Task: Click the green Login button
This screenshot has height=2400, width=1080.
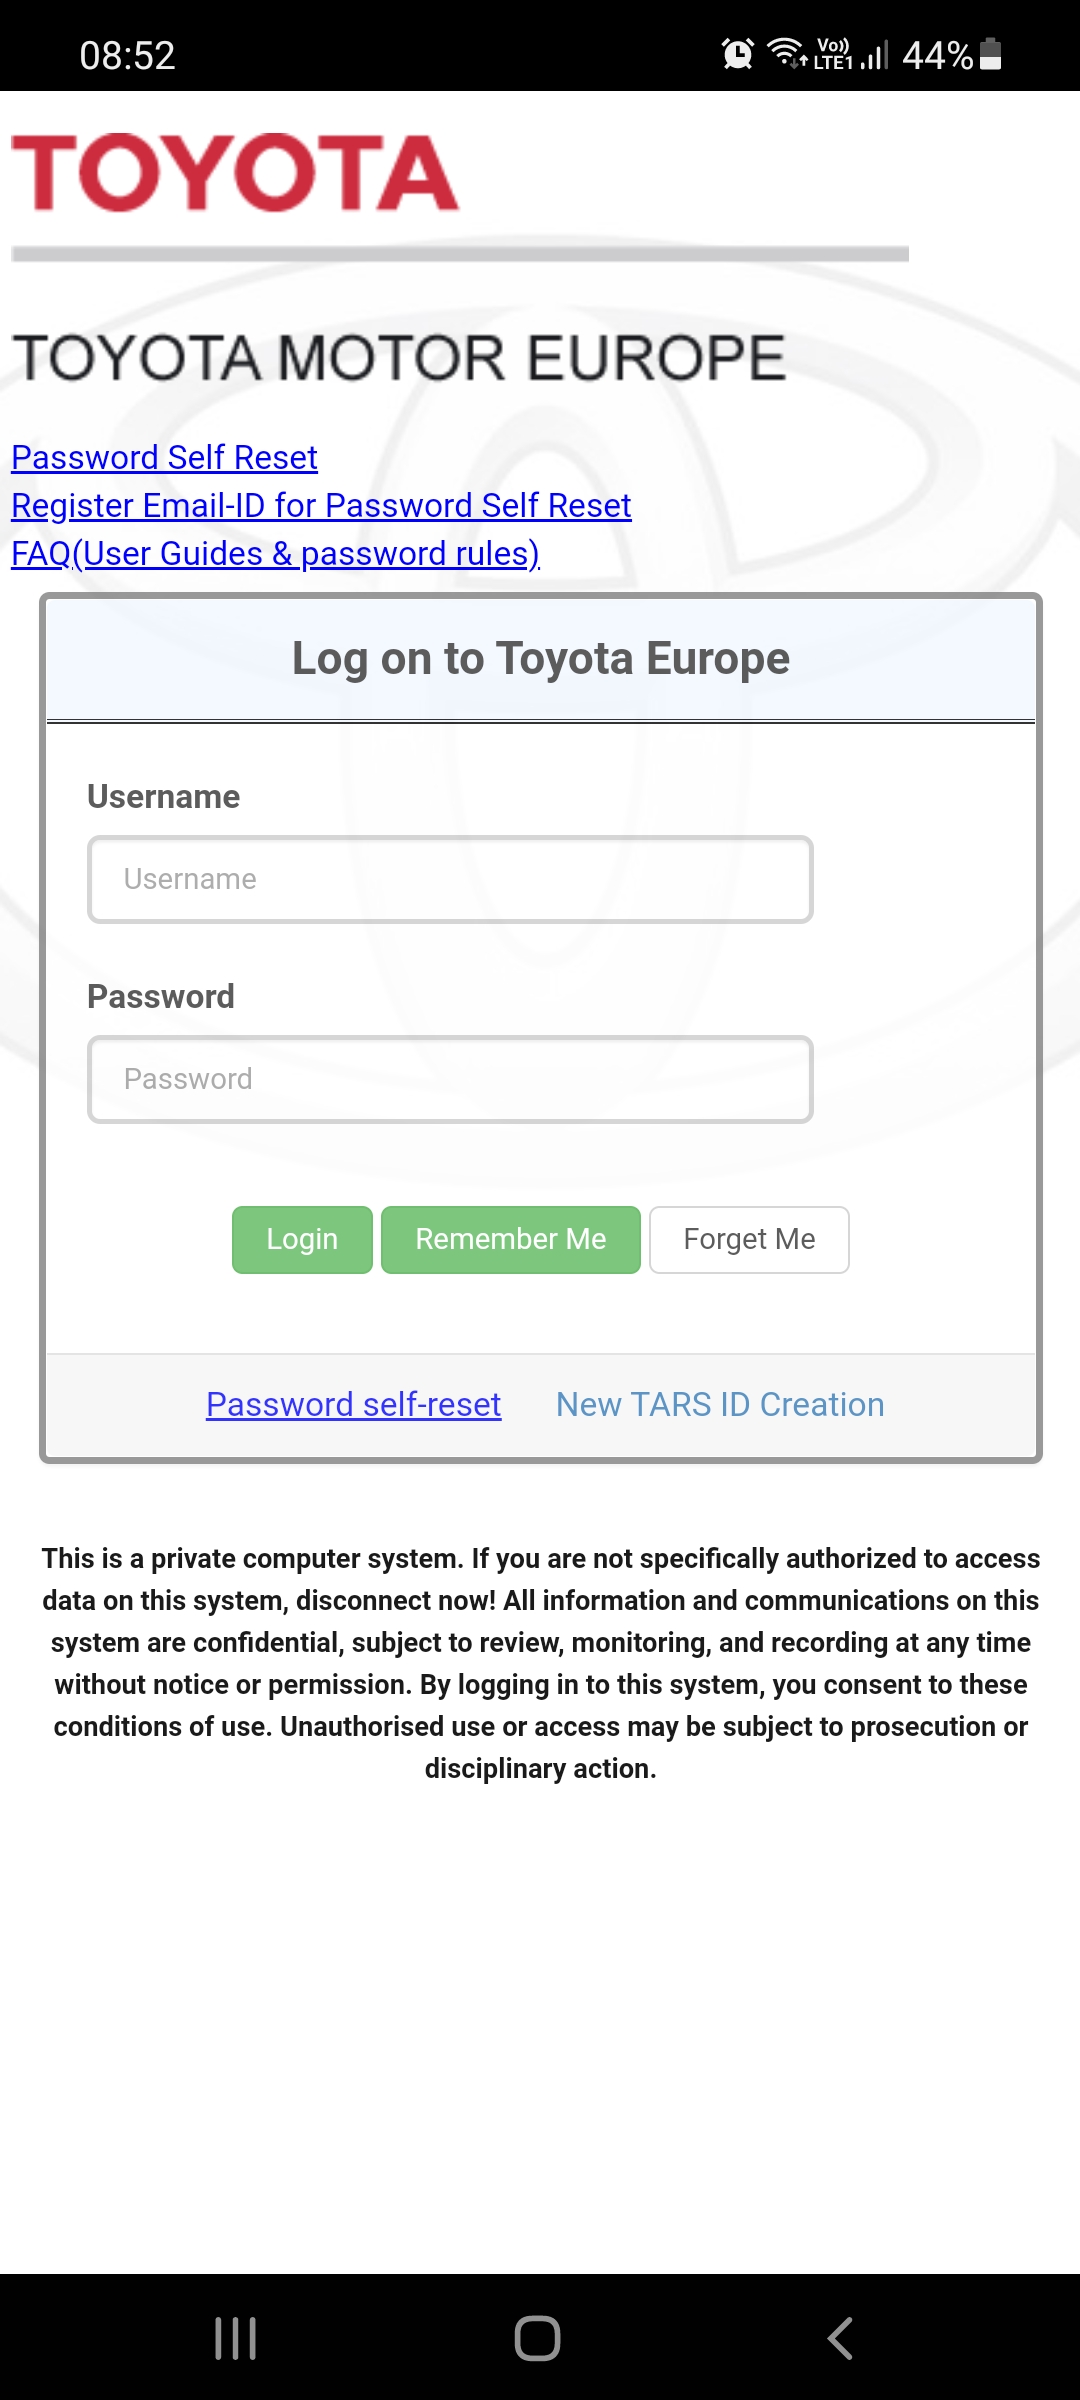Action: (302, 1239)
